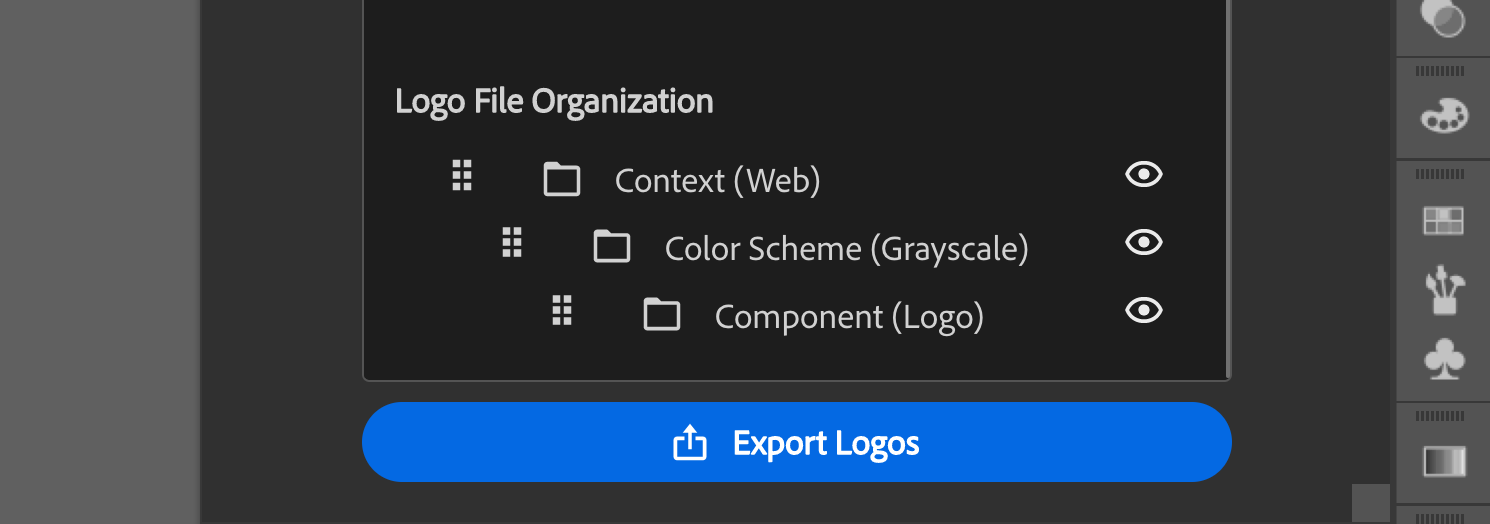The height and width of the screenshot is (524, 1490).
Task: Click the drag handle beside Context (Web)
Action: (x=461, y=175)
